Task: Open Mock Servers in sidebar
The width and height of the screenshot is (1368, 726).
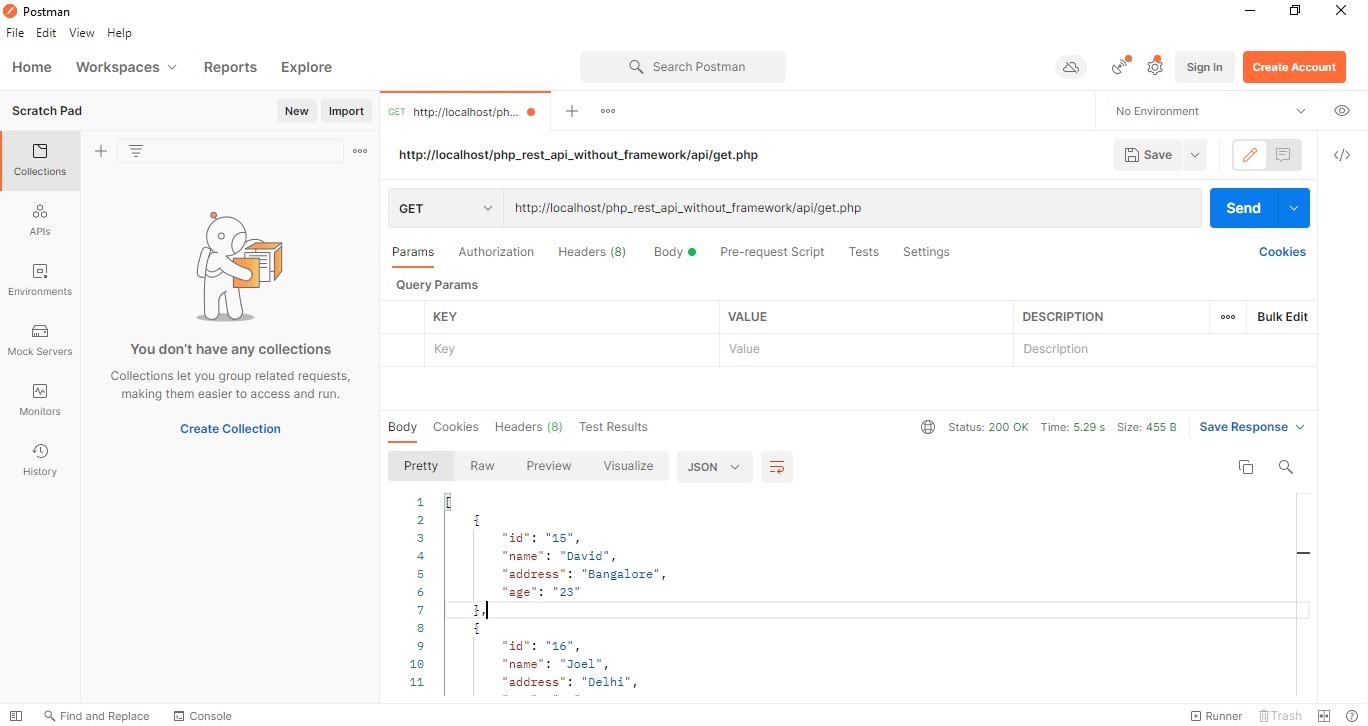Action: (x=40, y=339)
